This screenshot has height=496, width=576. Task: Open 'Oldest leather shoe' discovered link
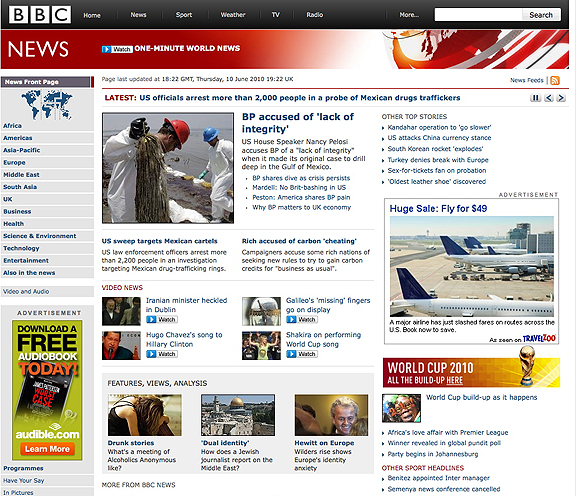click(436, 182)
